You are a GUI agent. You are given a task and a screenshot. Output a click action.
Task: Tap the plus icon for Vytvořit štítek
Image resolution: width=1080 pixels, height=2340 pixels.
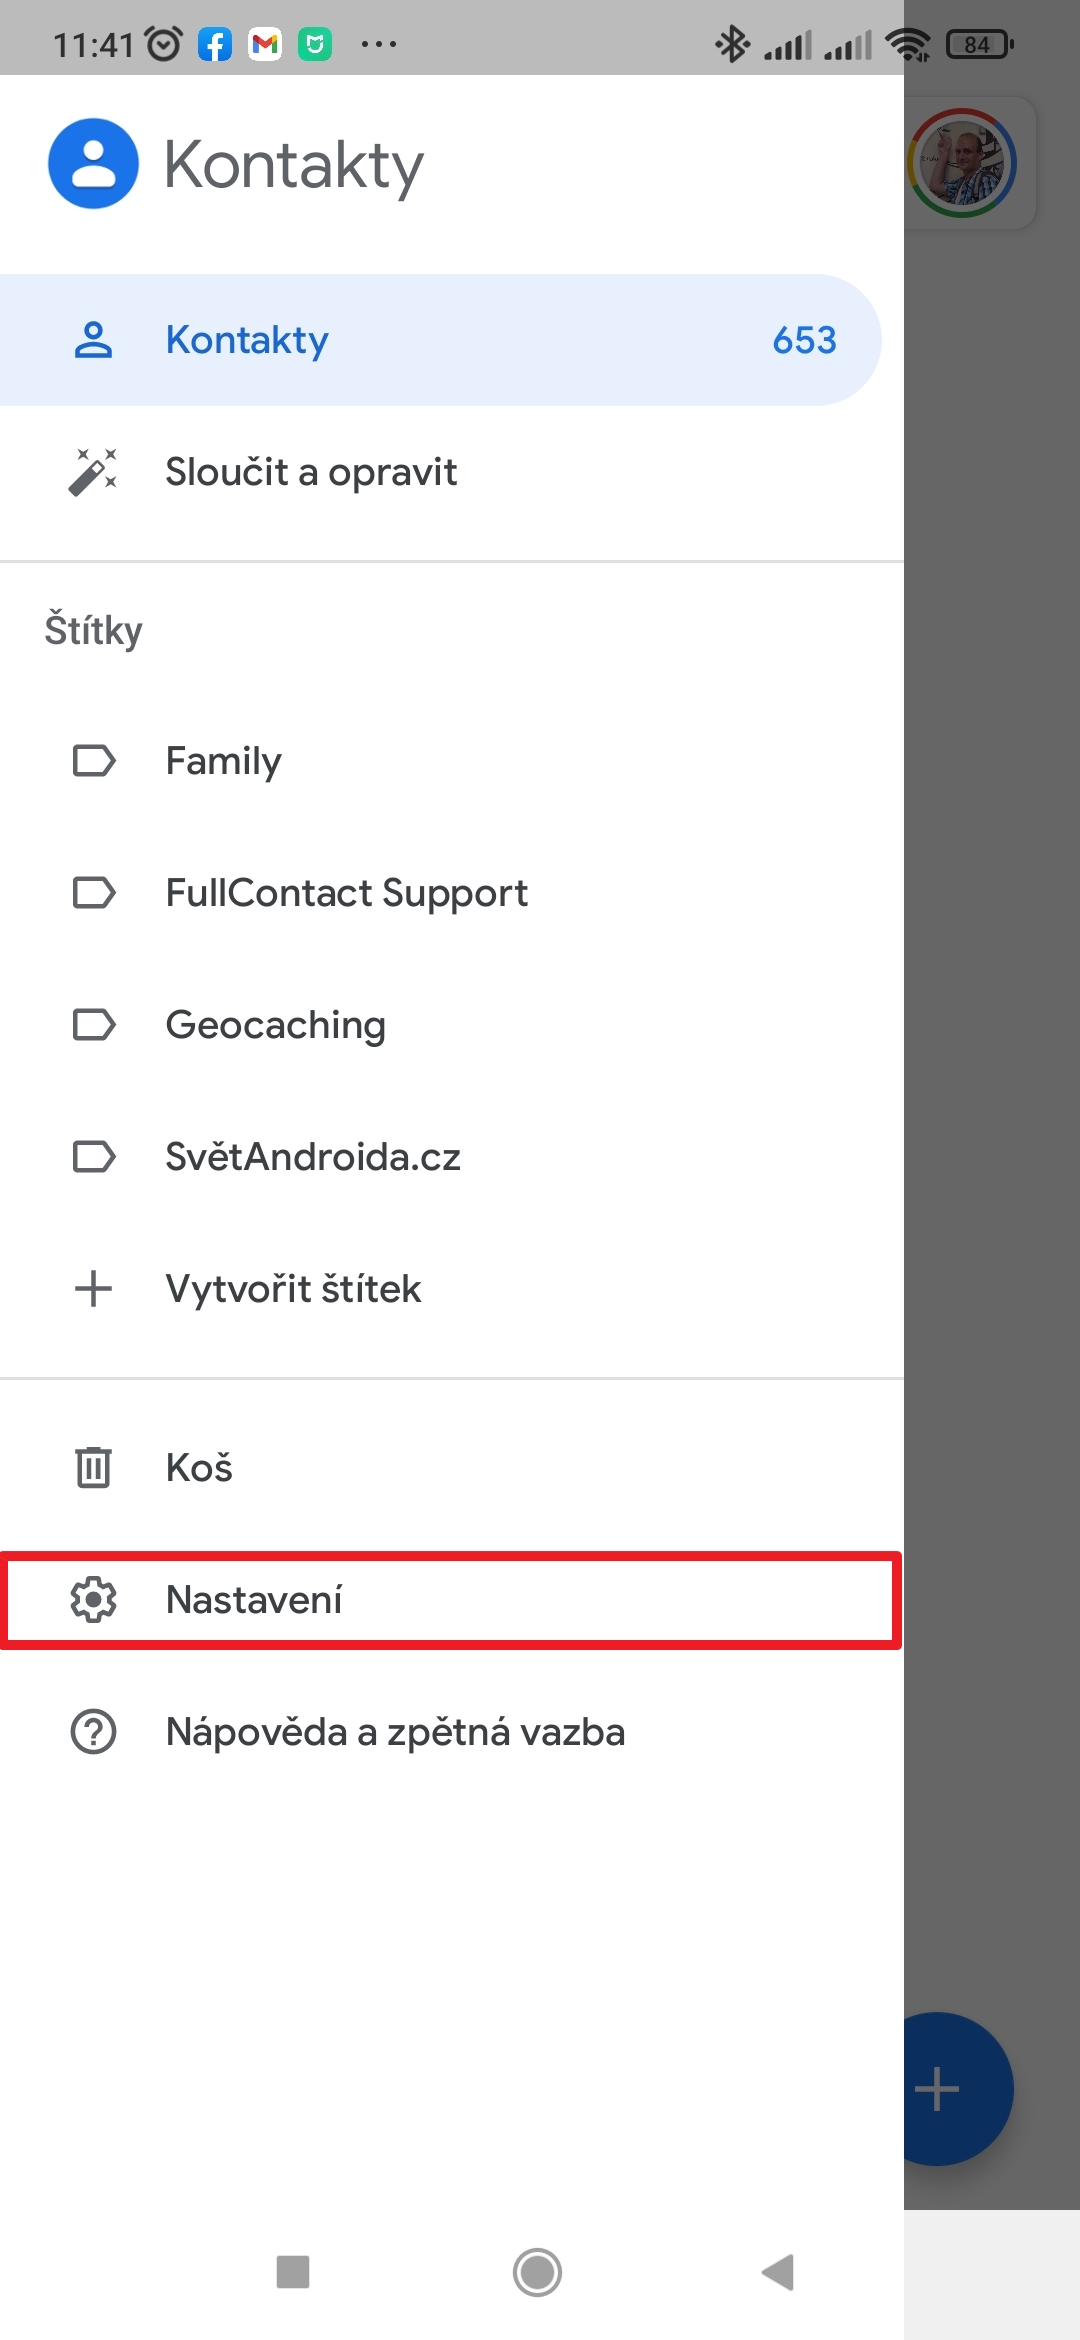(x=93, y=1289)
